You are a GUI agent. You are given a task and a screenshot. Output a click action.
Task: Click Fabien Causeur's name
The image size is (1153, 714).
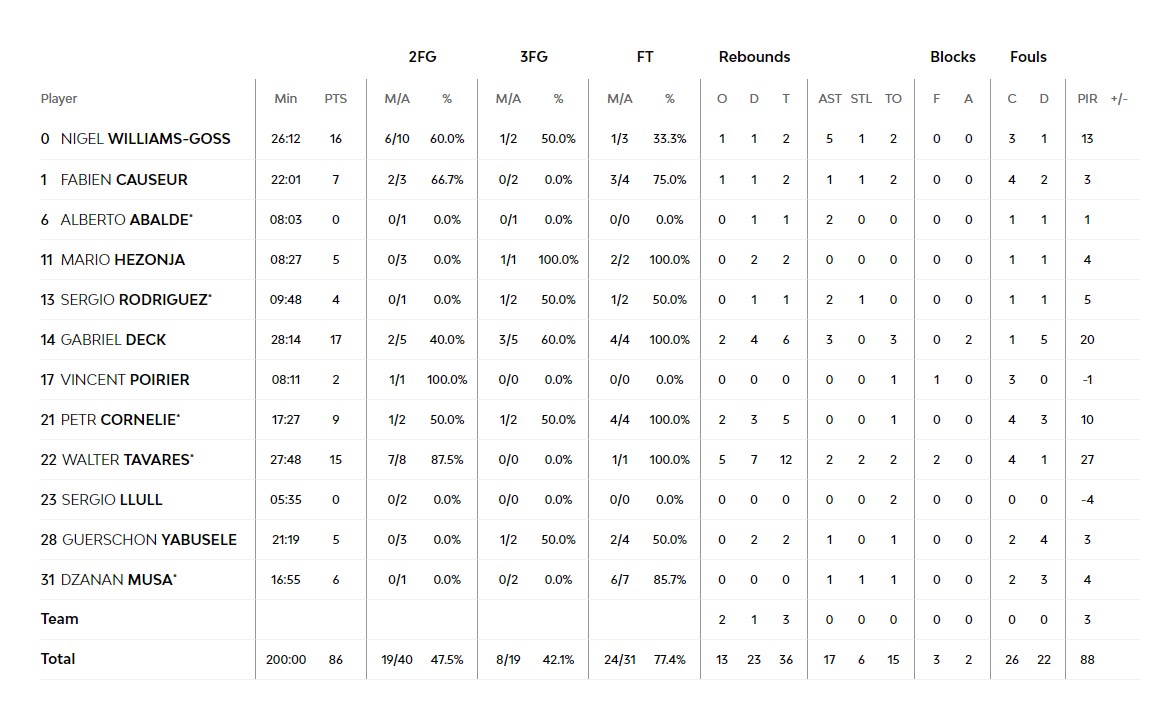pyautogui.click(x=124, y=180)
